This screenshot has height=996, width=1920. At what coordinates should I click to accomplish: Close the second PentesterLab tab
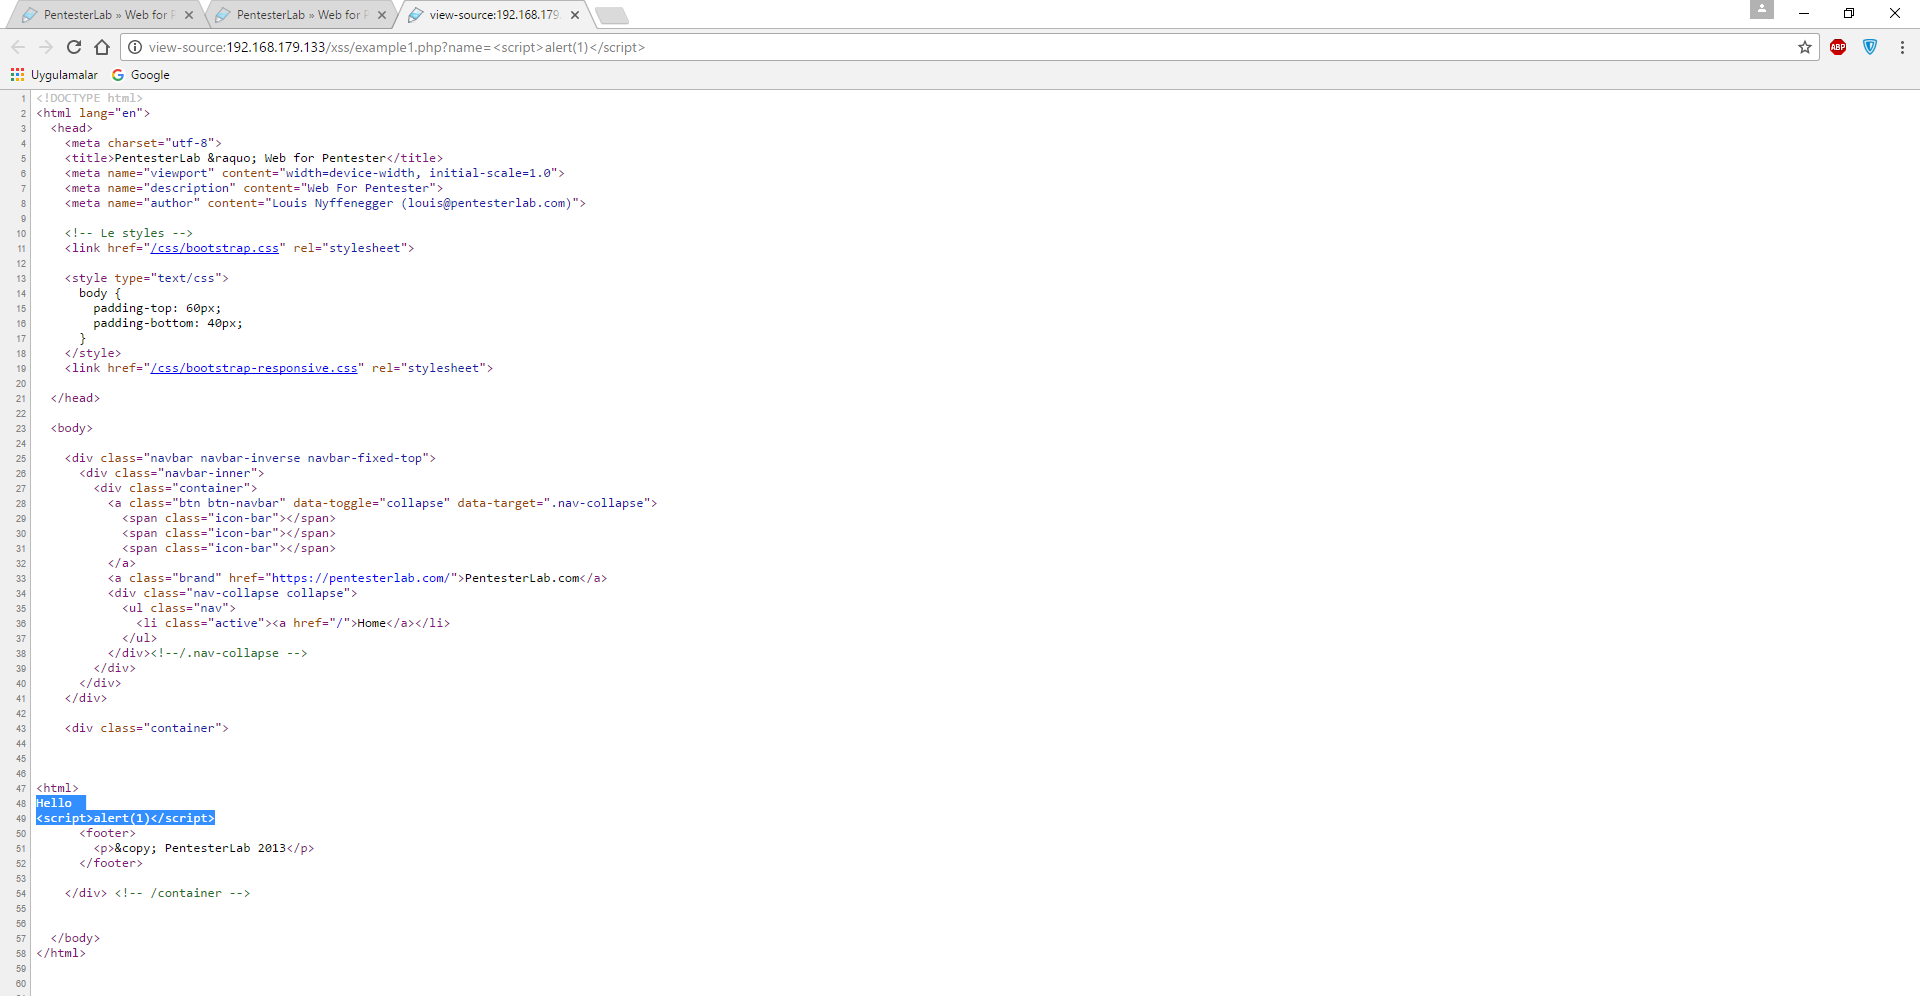click(x=382, y=15)
